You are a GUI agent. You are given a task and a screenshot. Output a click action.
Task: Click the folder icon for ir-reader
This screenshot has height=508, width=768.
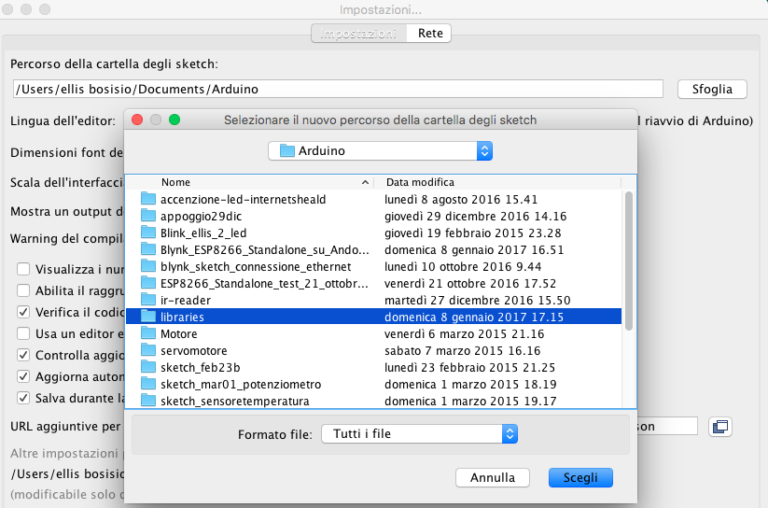148,300
